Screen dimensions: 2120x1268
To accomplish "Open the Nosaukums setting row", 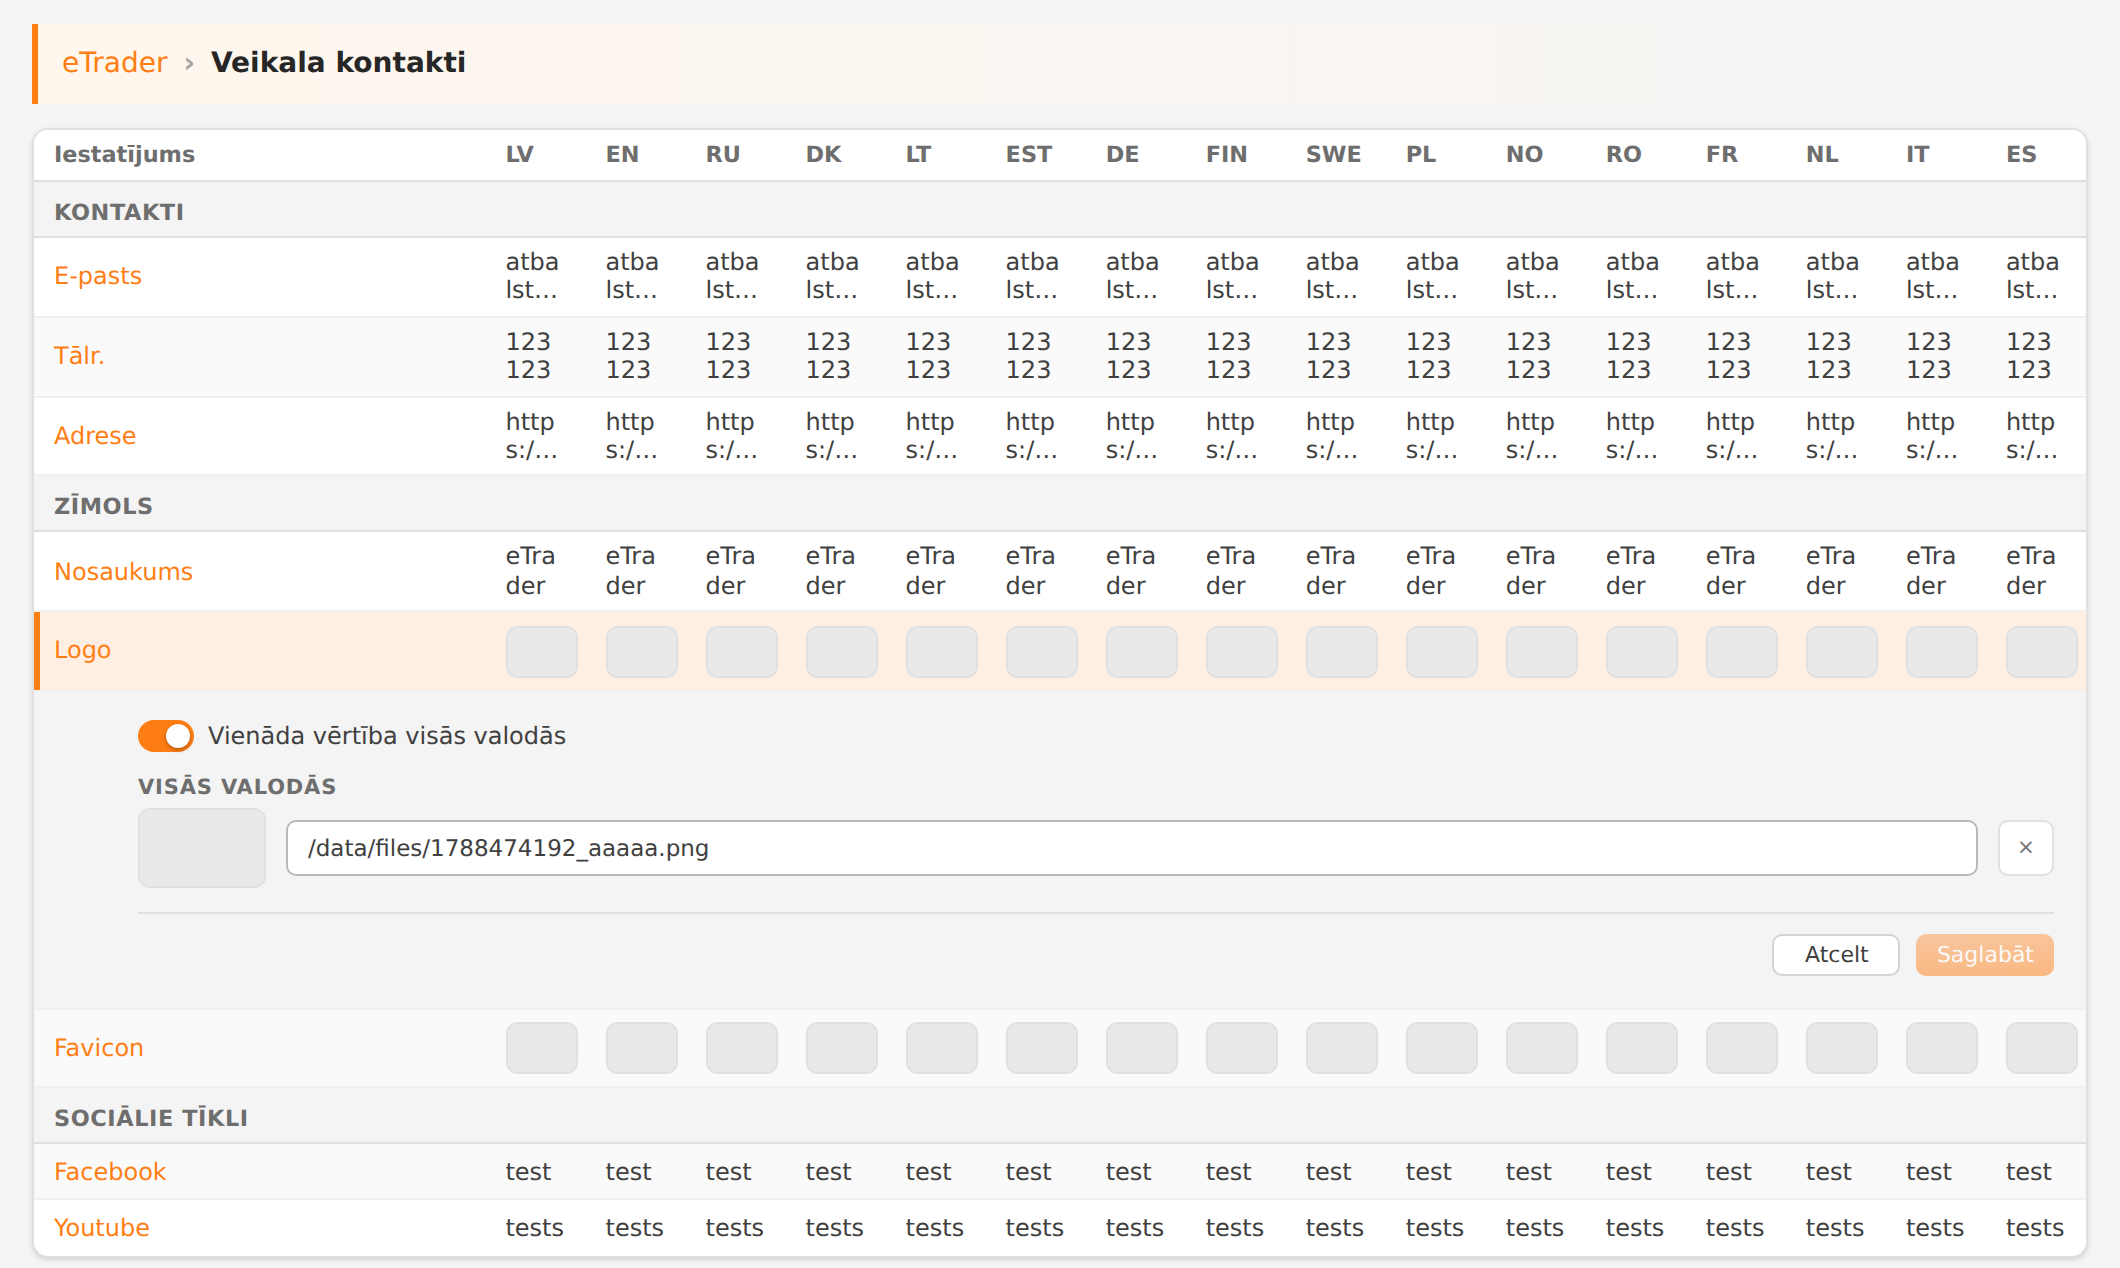I will [1060, 571].
